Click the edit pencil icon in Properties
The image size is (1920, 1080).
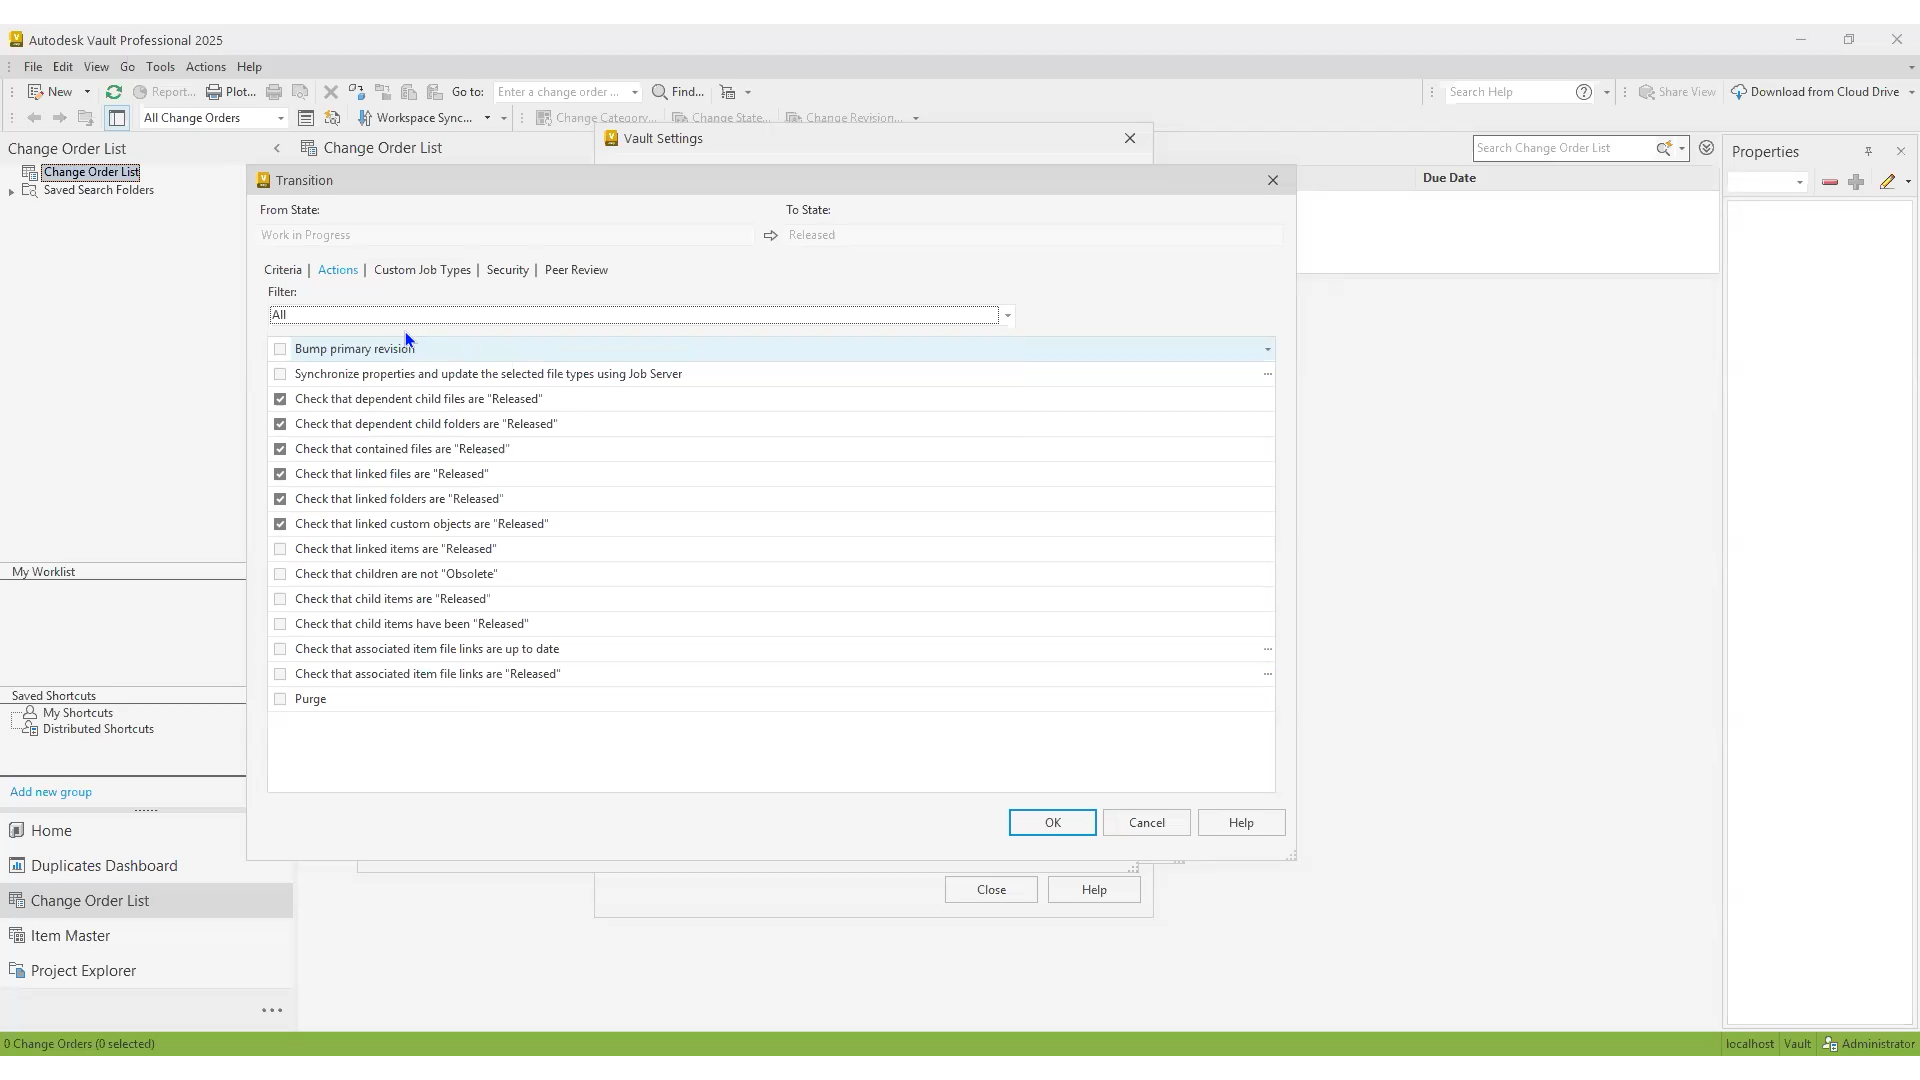[1887, 182]
